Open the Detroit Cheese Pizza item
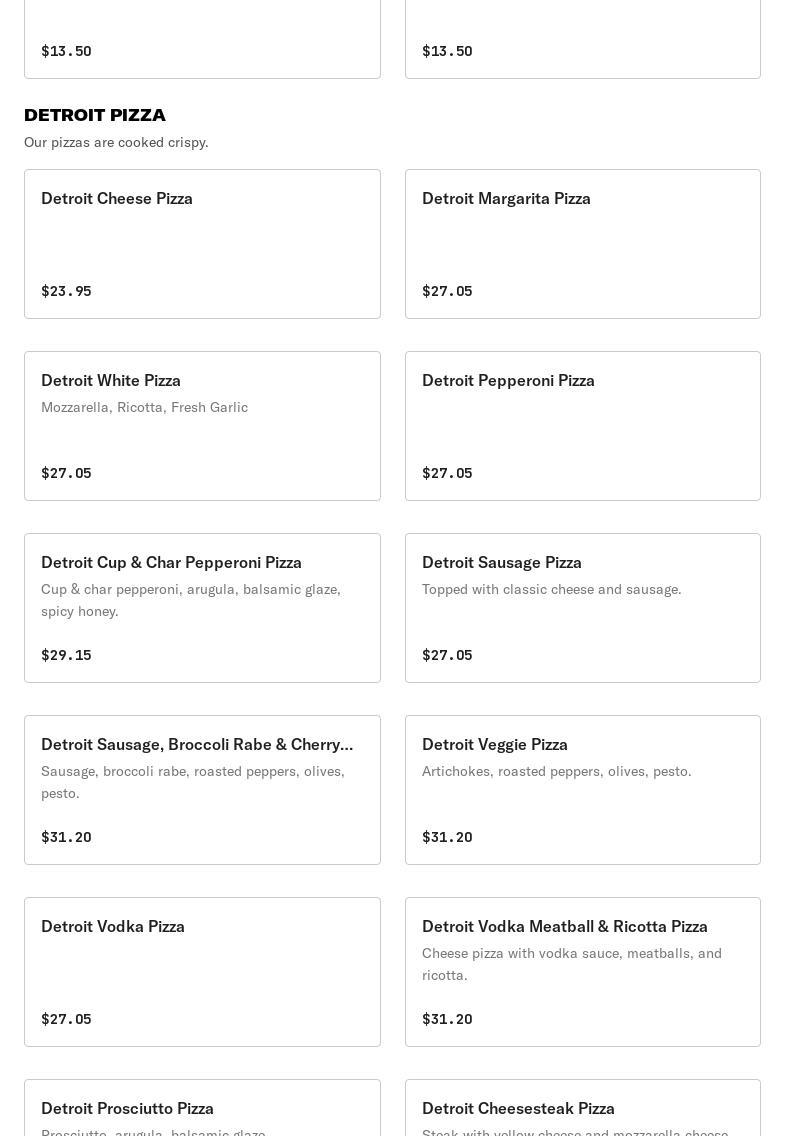The height and width of the screenshot is (1136, 785). point(202,244)
